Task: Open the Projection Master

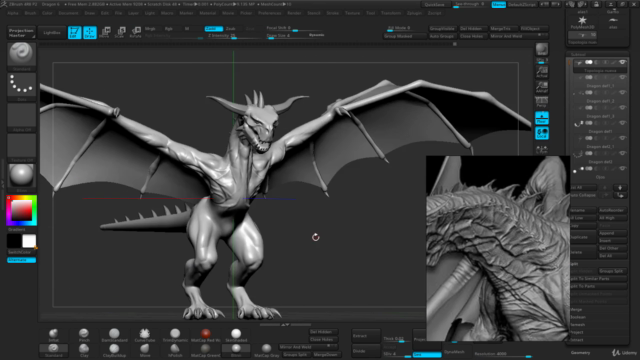Action: point(21,33)
